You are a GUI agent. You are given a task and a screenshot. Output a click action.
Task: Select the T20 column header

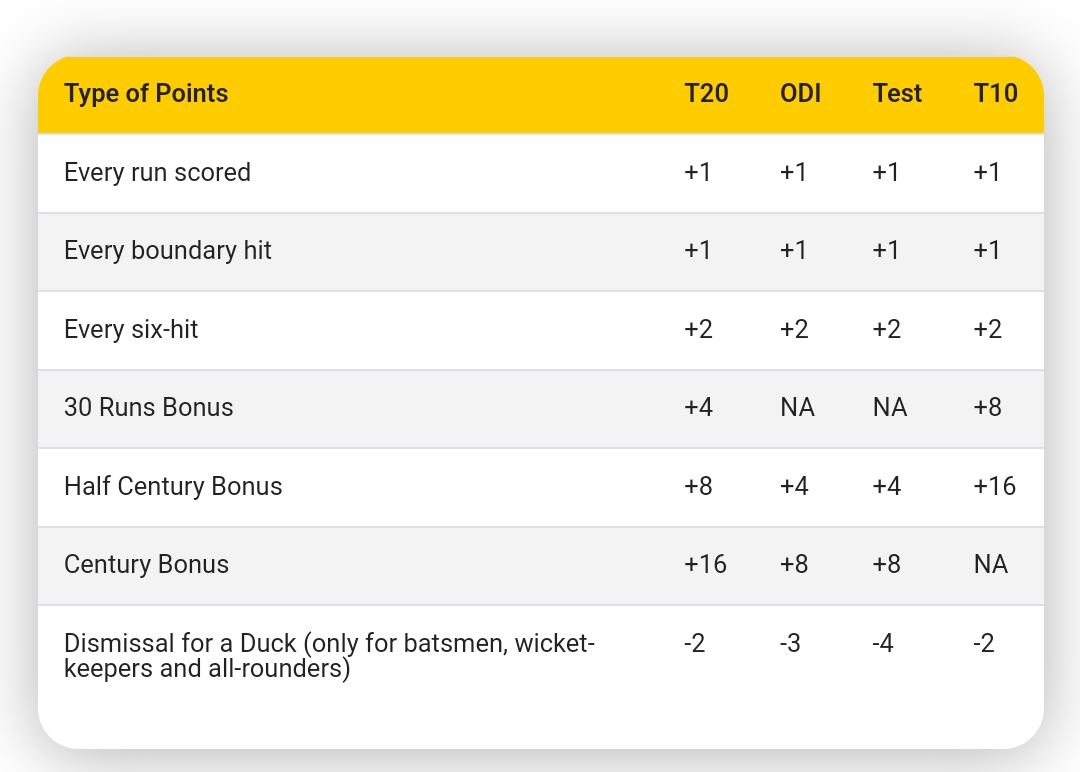point(706,94)
